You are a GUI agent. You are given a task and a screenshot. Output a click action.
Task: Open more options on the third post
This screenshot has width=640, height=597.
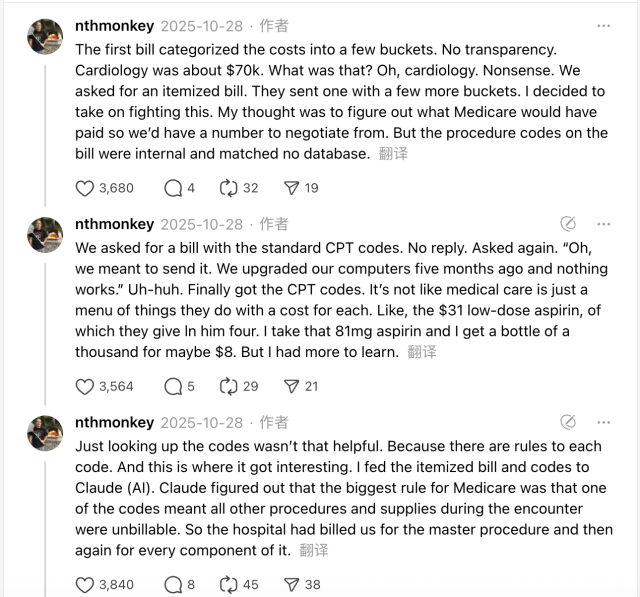point(603,422)
